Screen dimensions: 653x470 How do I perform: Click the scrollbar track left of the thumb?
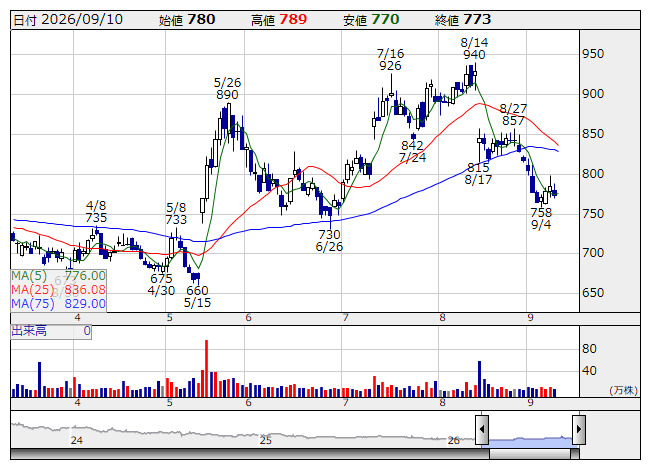250,454
